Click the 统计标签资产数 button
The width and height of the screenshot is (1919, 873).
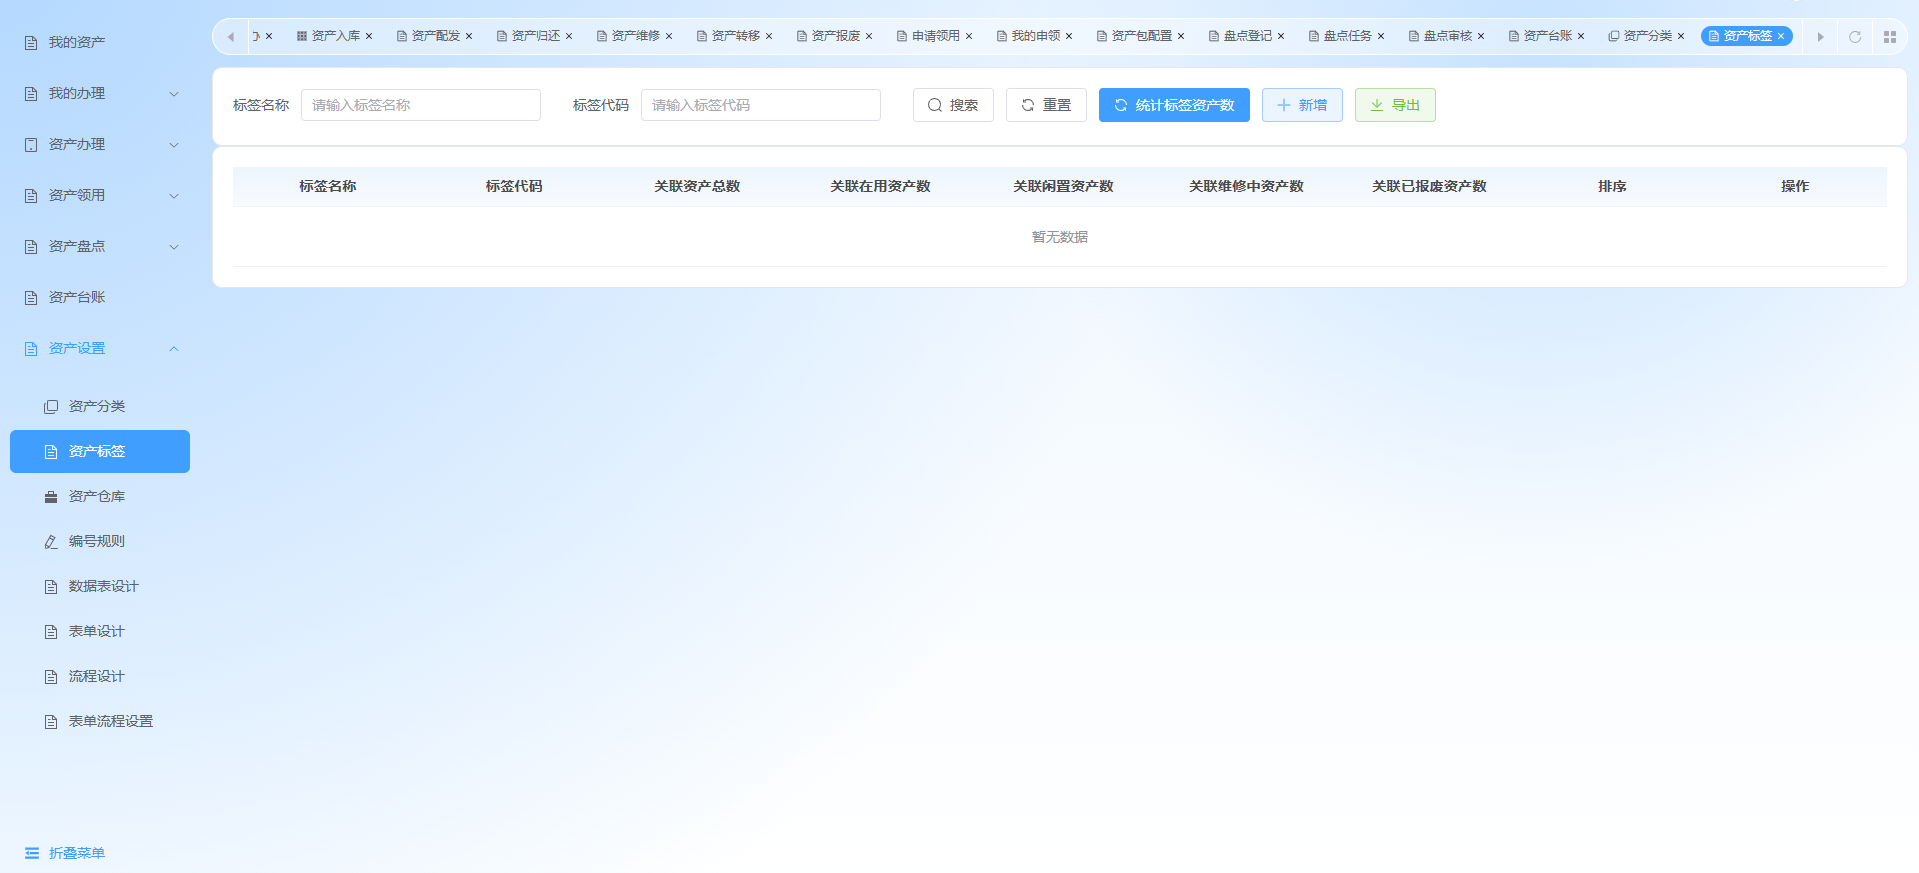[1174, 105]
